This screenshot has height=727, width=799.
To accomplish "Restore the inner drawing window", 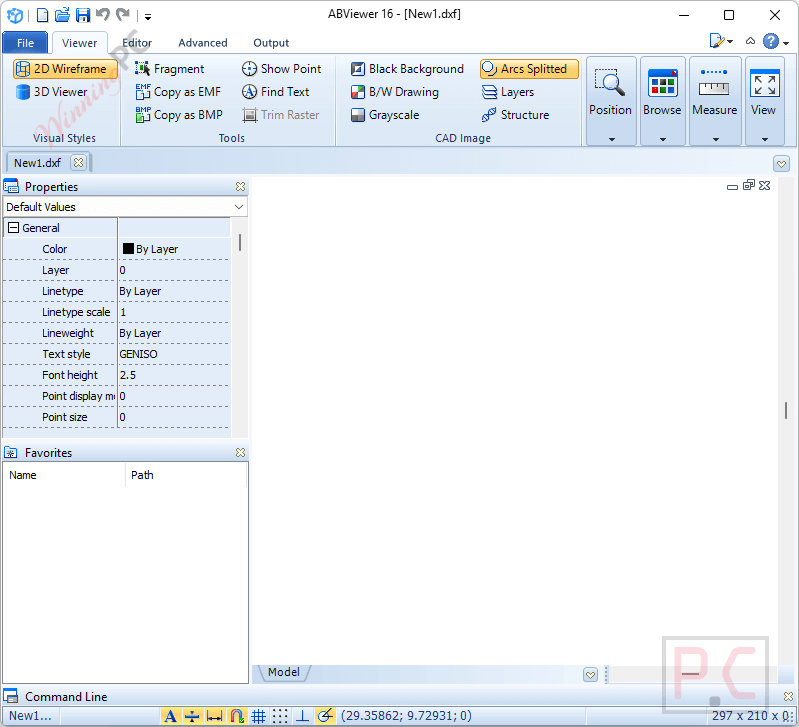I will [749, 185].
